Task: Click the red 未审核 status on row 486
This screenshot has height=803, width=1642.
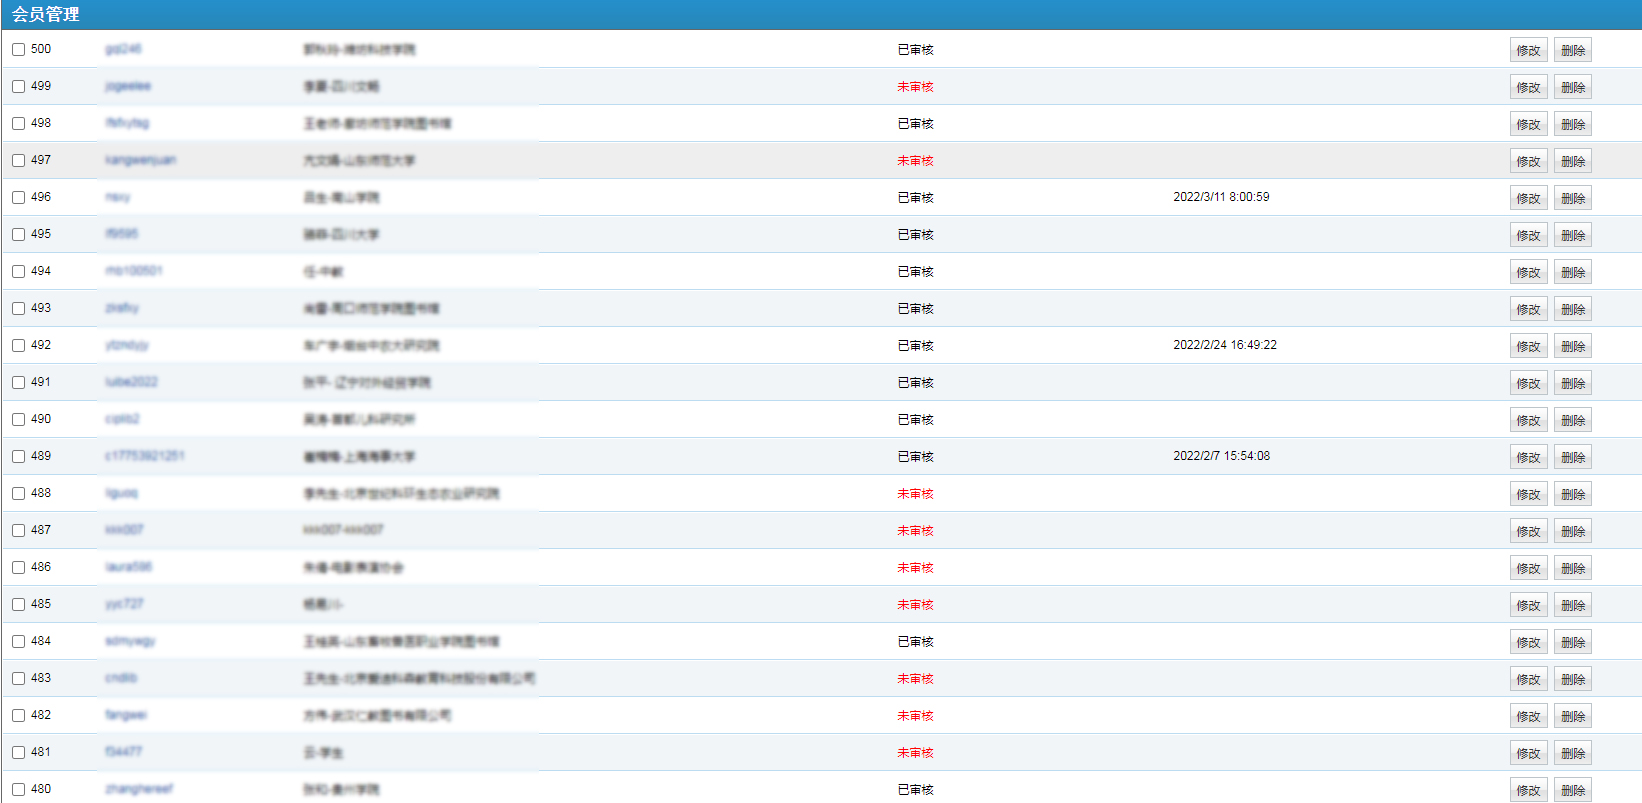Action: (915, 568)
